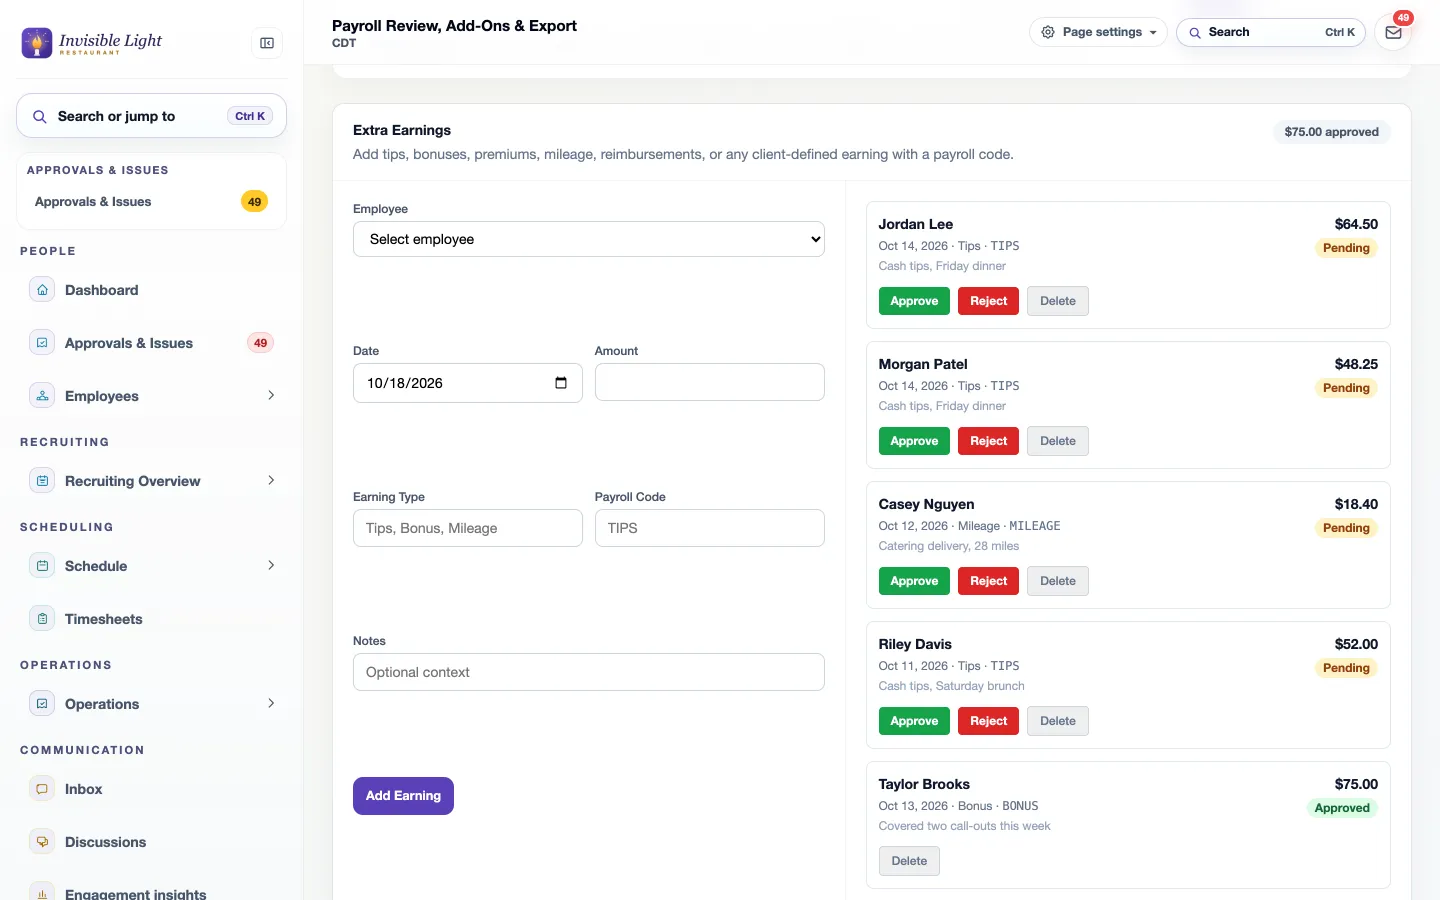The width and height of the screenshot is (1440, 900).
Task: Expand the Employees submenu chevron
Action: [x=271, y=396]
